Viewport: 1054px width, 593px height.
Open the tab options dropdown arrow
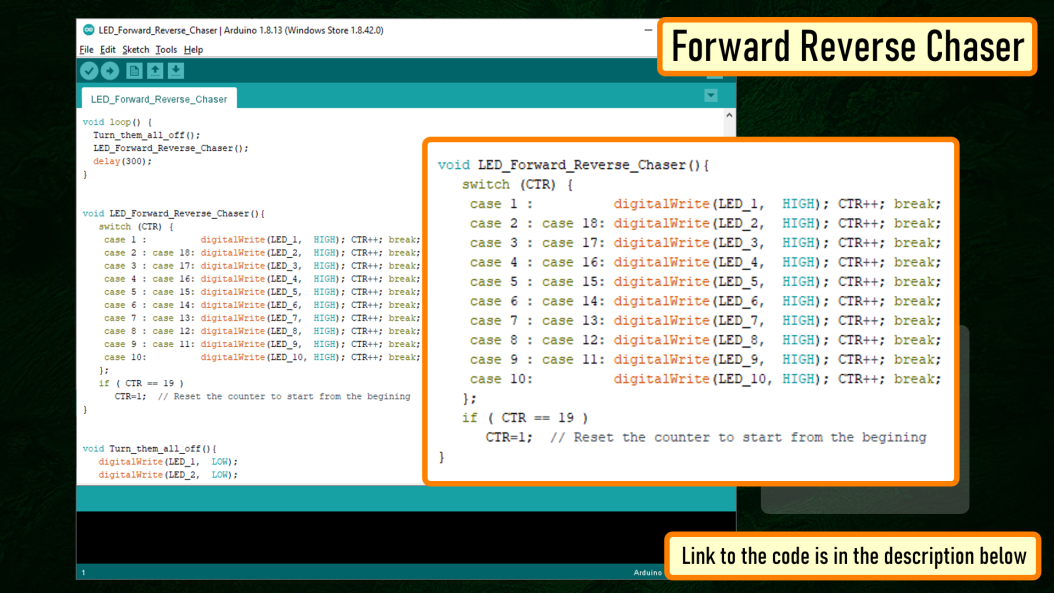pos(711,95)
